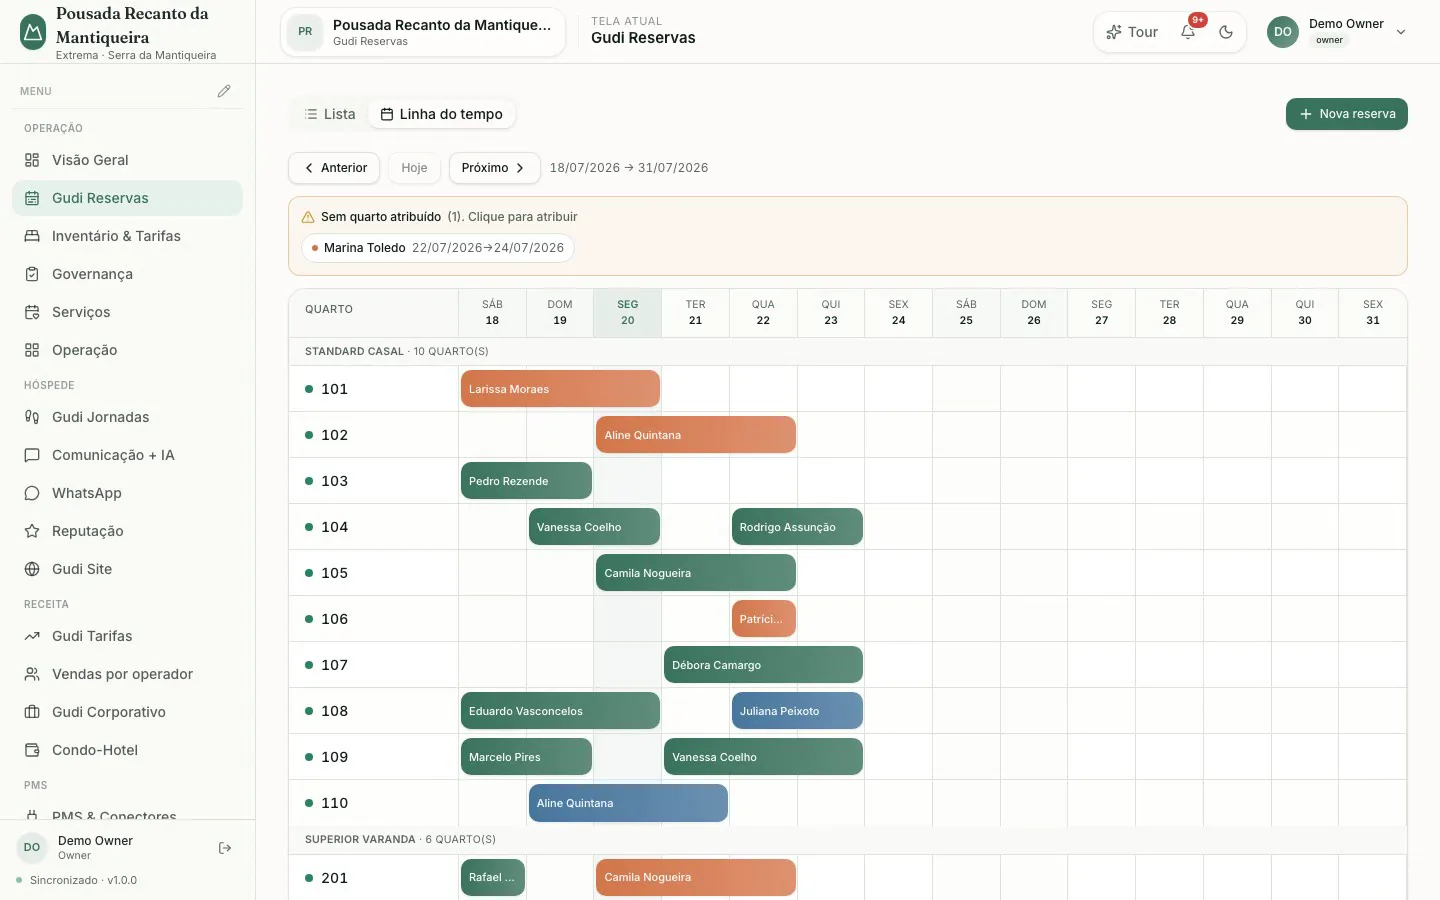Open Vanessa Coelho reservation in room 109
Viewport: 1440px width, 900px height.
tap(763, 757)
